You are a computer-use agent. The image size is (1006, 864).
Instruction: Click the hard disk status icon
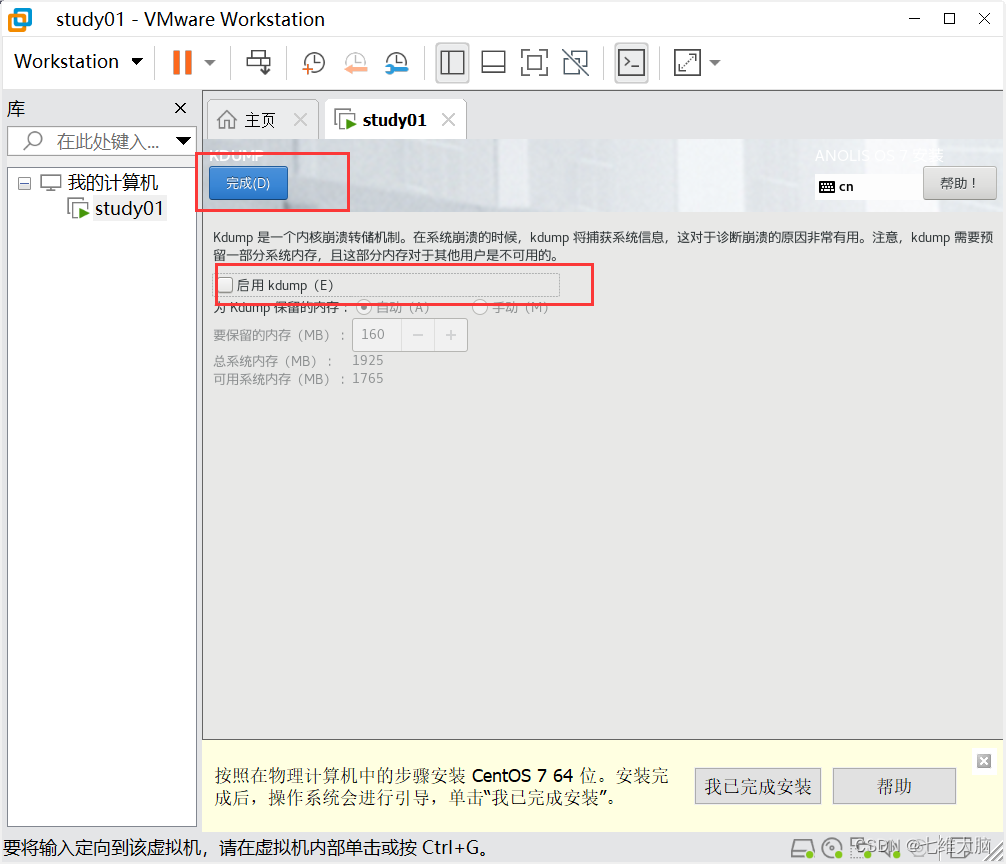click(802, 849)
